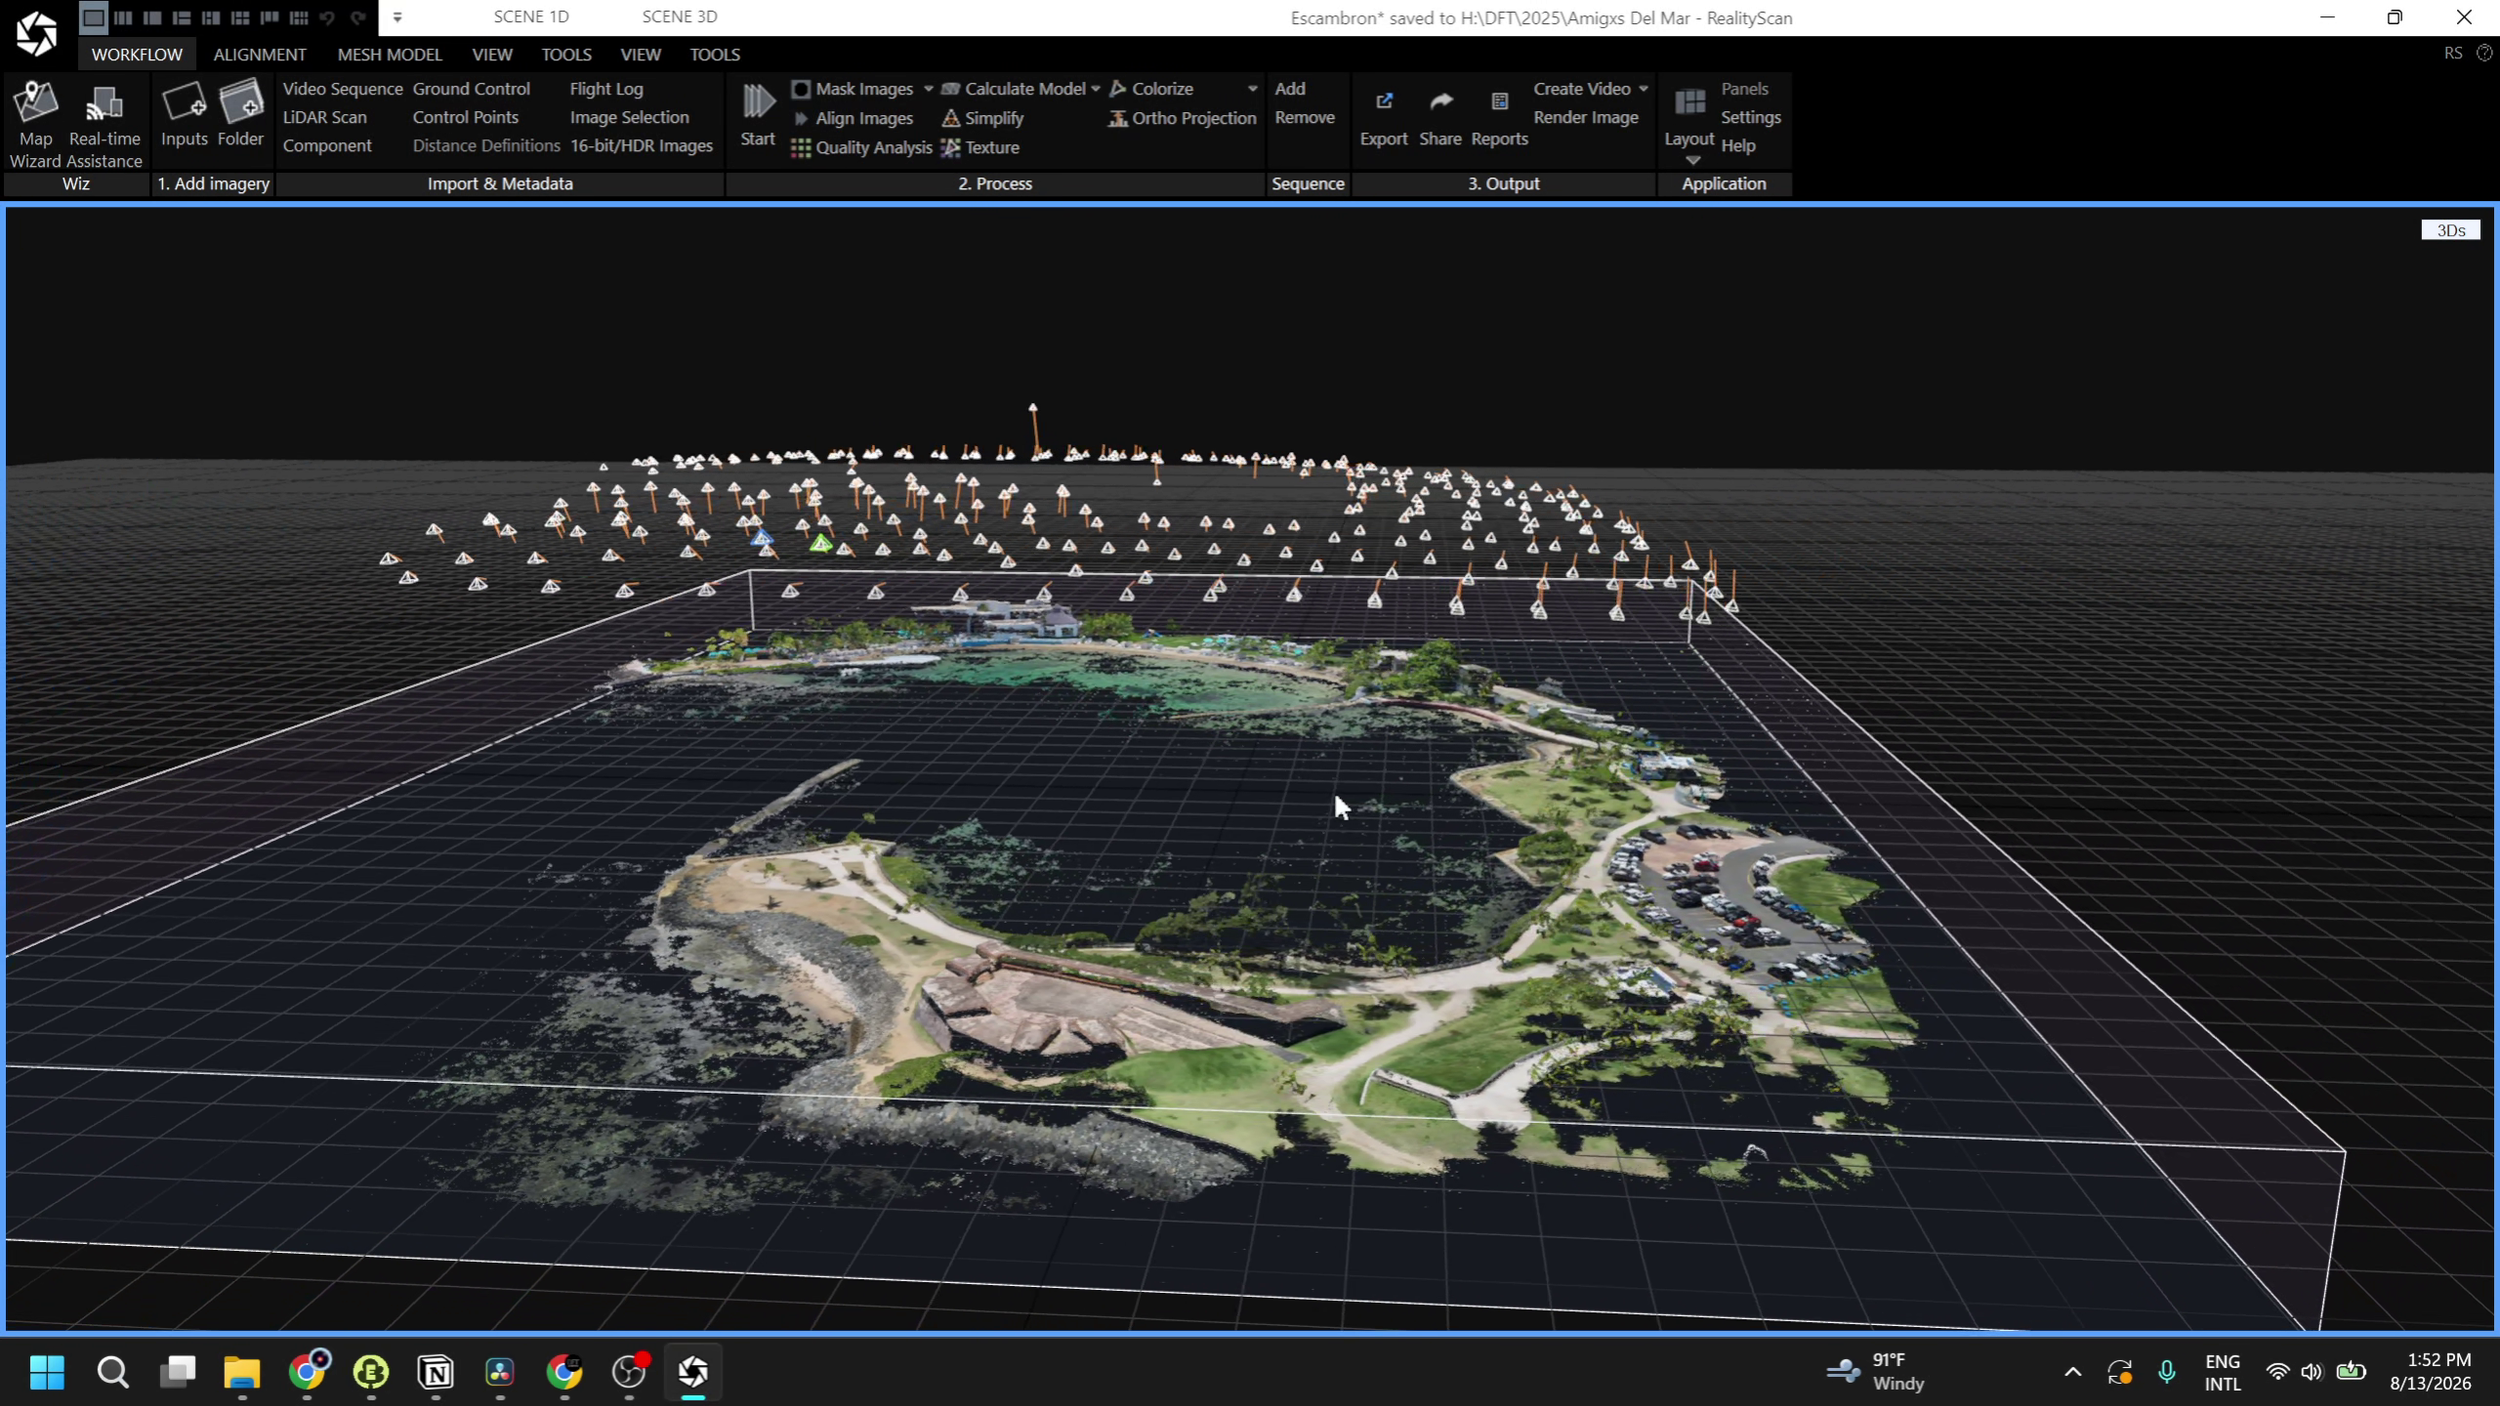Open the Map Wizard
Viewport: 2500px width, 1406px height.
click(36, 124)
